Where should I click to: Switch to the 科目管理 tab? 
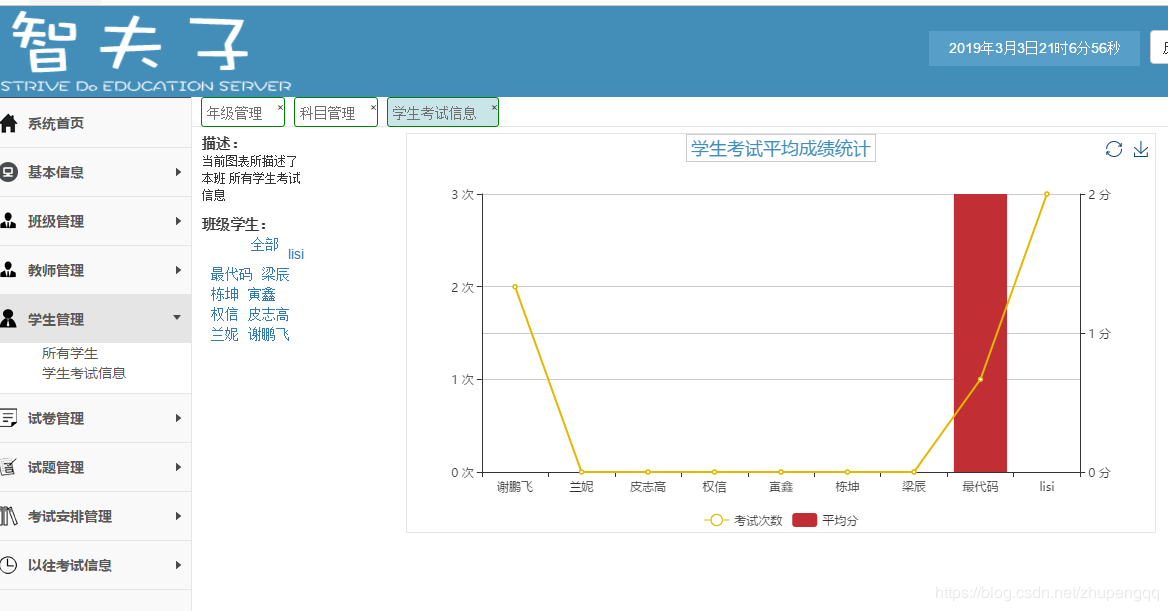click(x=328, y=114)
